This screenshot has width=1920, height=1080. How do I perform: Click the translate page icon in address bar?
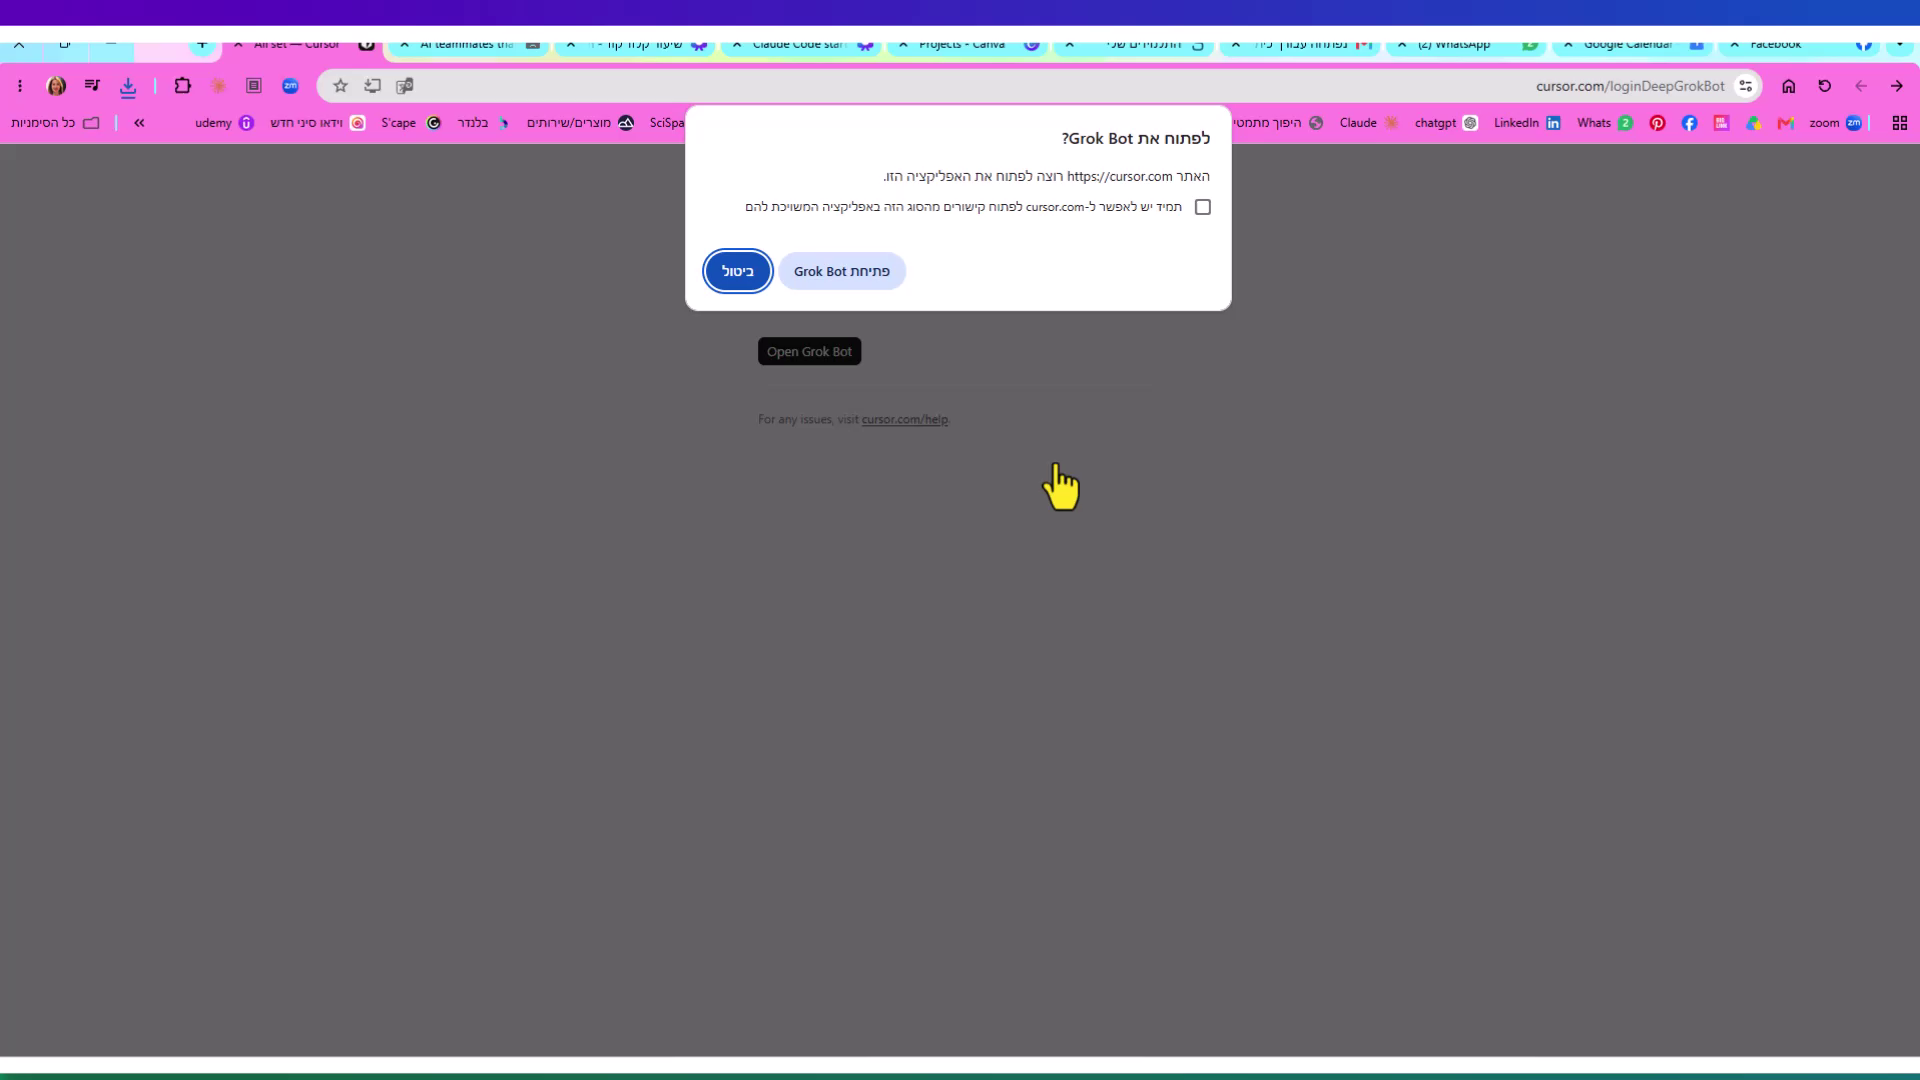[404, 86]
